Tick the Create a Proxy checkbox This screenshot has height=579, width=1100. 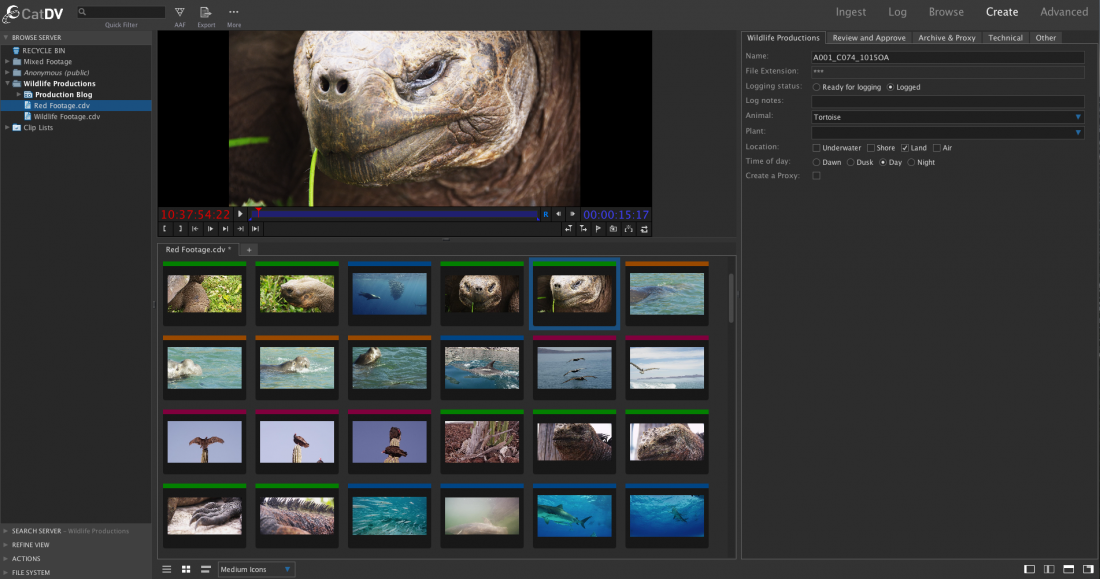pos(817,176)
